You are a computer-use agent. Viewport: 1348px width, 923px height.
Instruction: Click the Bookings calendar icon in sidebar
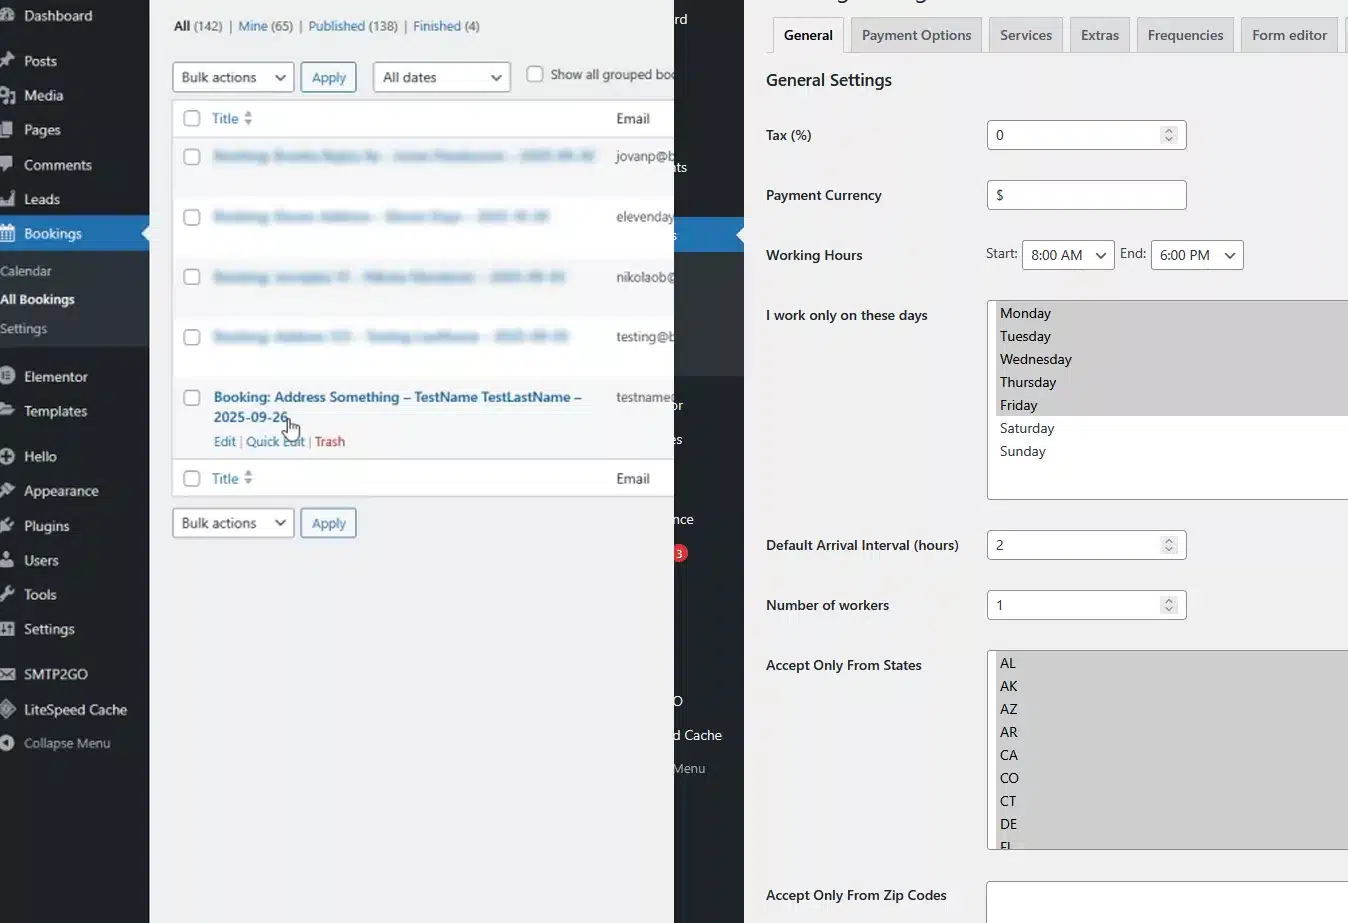tap(8, 234)
